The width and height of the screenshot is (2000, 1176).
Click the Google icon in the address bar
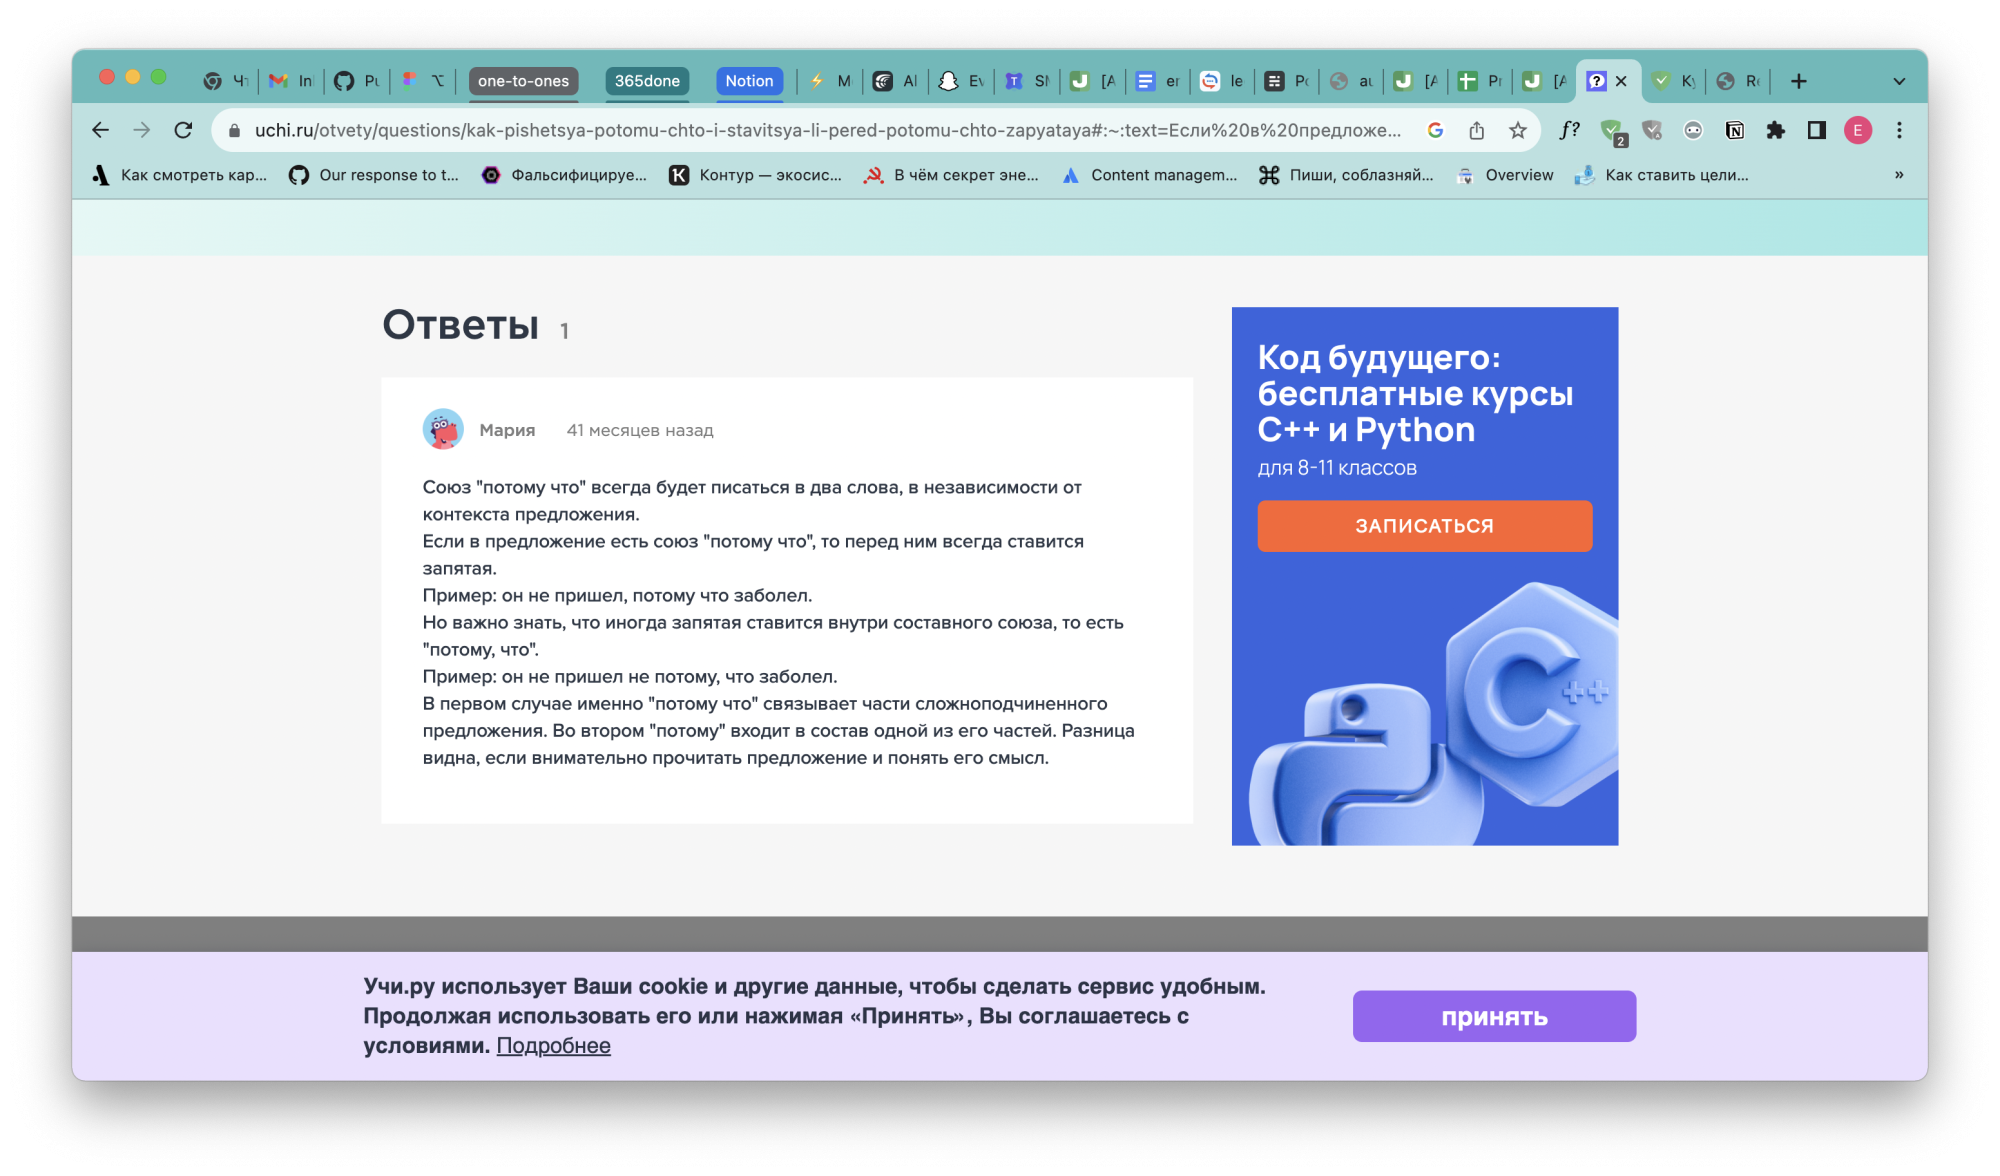pyautogui.click(x=1436, y=130)
